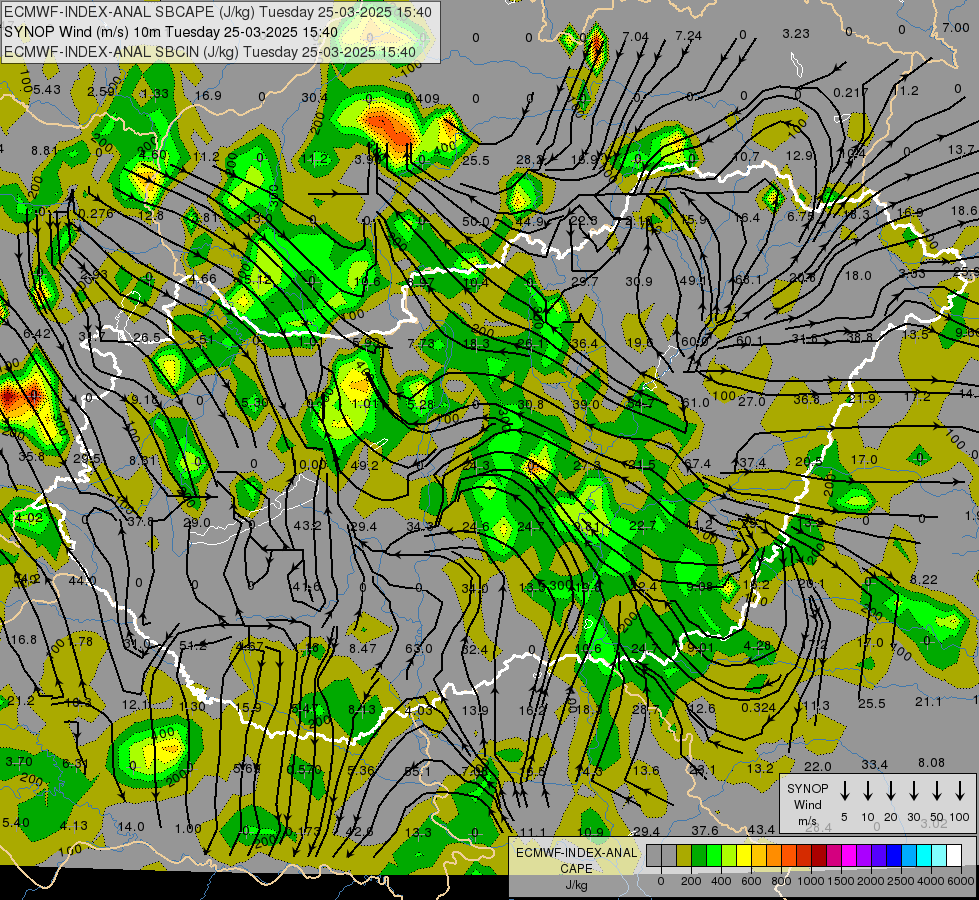Click the map value '7.04'
This screenshot has height=900, width=979.
click(x=636, y=37)
